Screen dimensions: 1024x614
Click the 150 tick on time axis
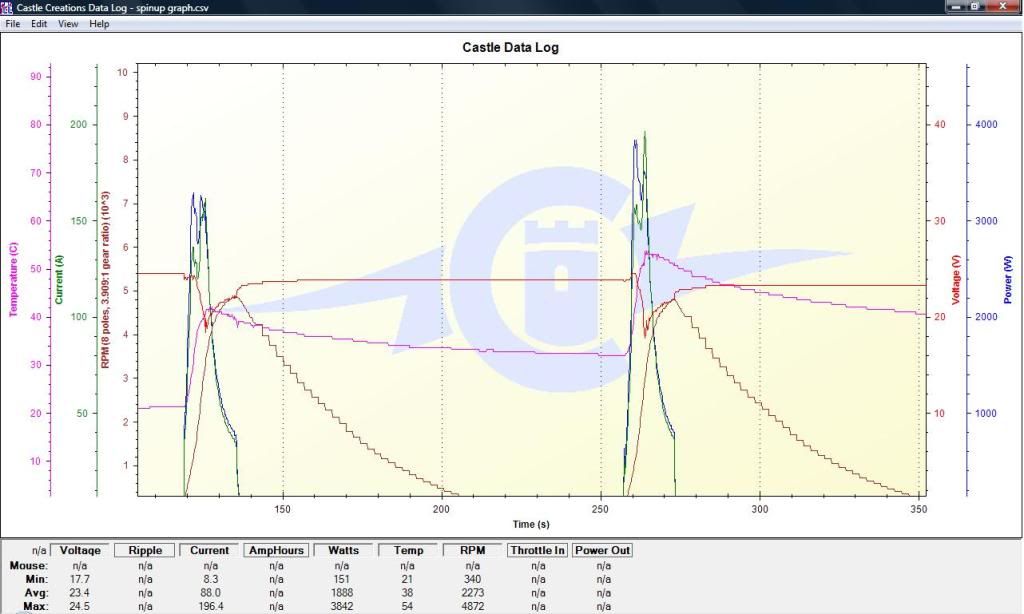283,509
